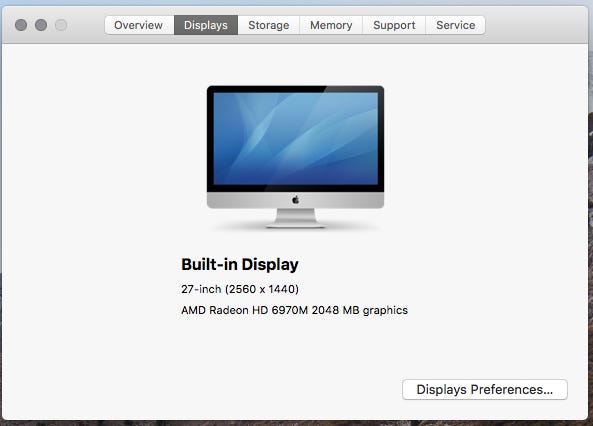Select the Built-in Display heading
The width and height of the screenshot is (593, 426).
coord(240,264)
